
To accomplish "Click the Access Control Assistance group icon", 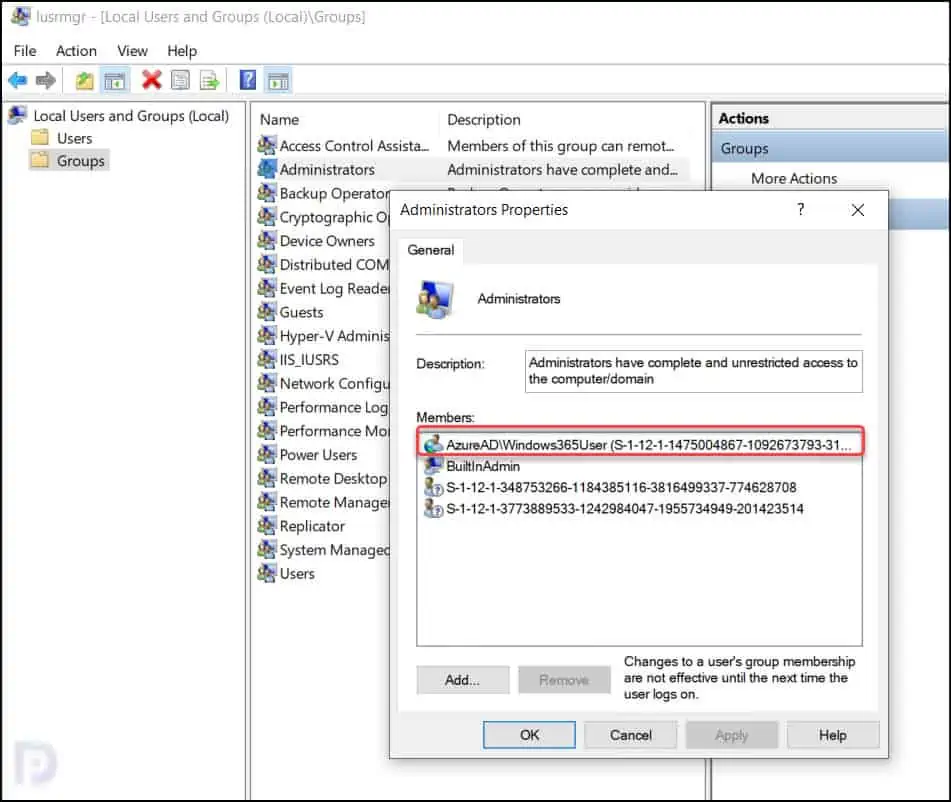I will [267, 146].
